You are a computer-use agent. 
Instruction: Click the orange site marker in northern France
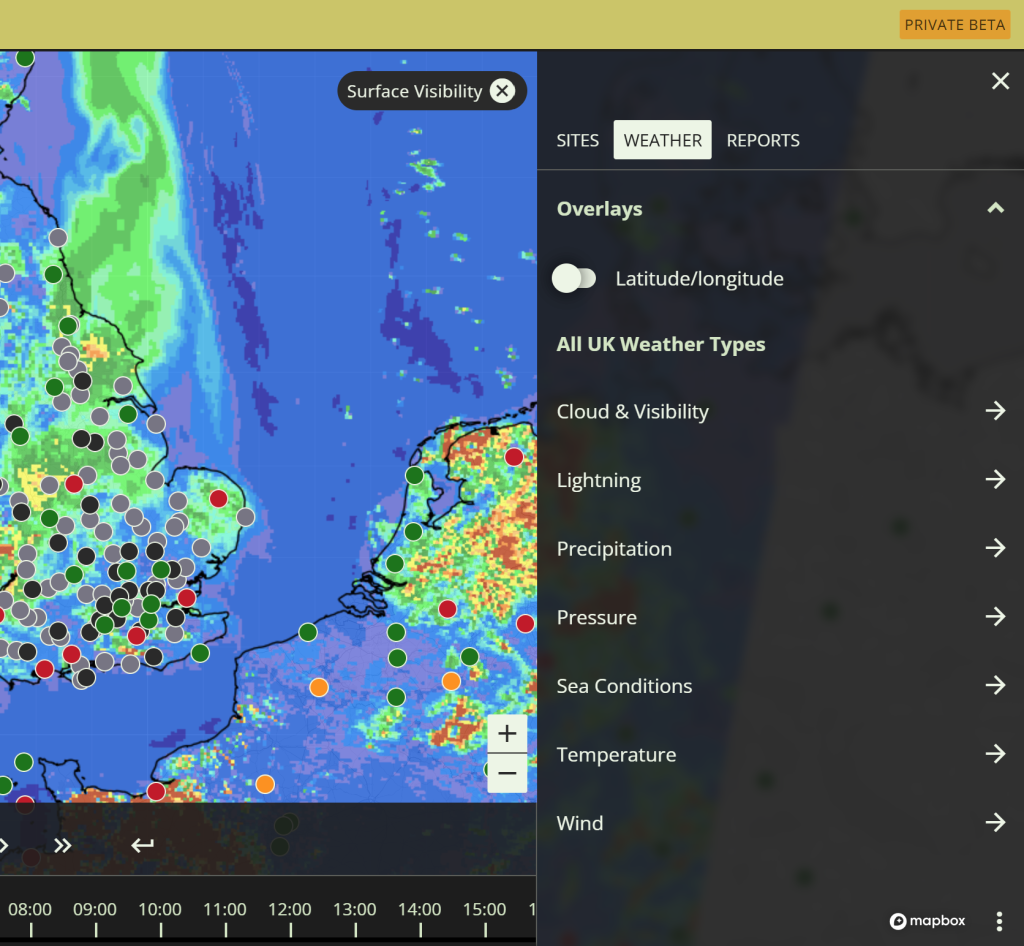[265, 784]
